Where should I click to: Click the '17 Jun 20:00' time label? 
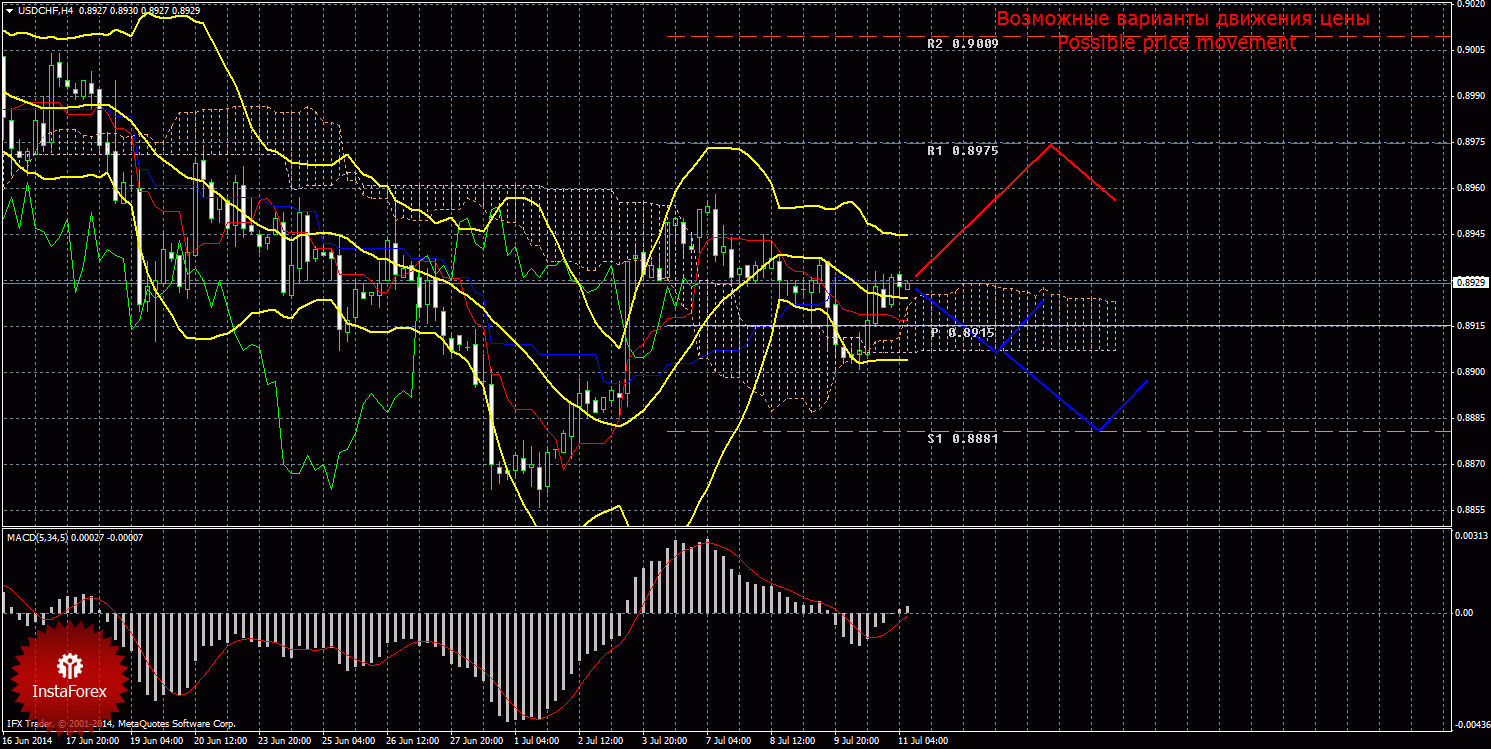tap(92, 742)
